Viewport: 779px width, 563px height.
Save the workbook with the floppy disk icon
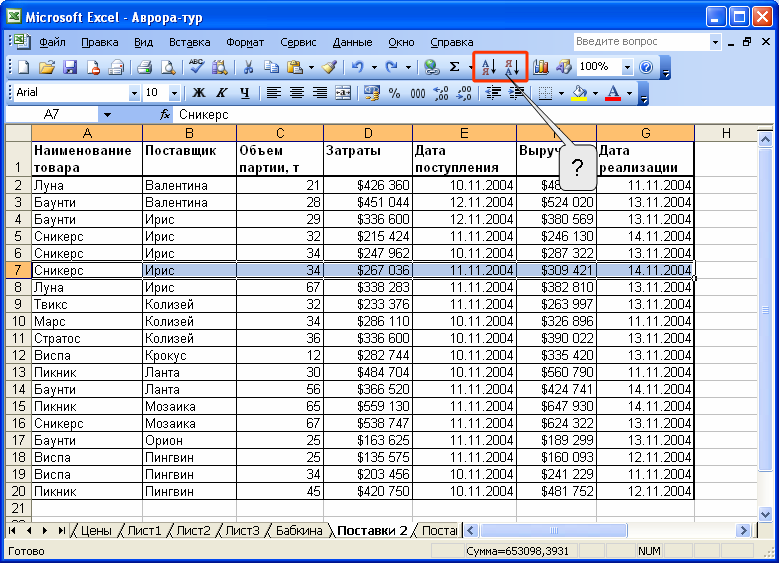pyautogui.click(x=70, y=67)
